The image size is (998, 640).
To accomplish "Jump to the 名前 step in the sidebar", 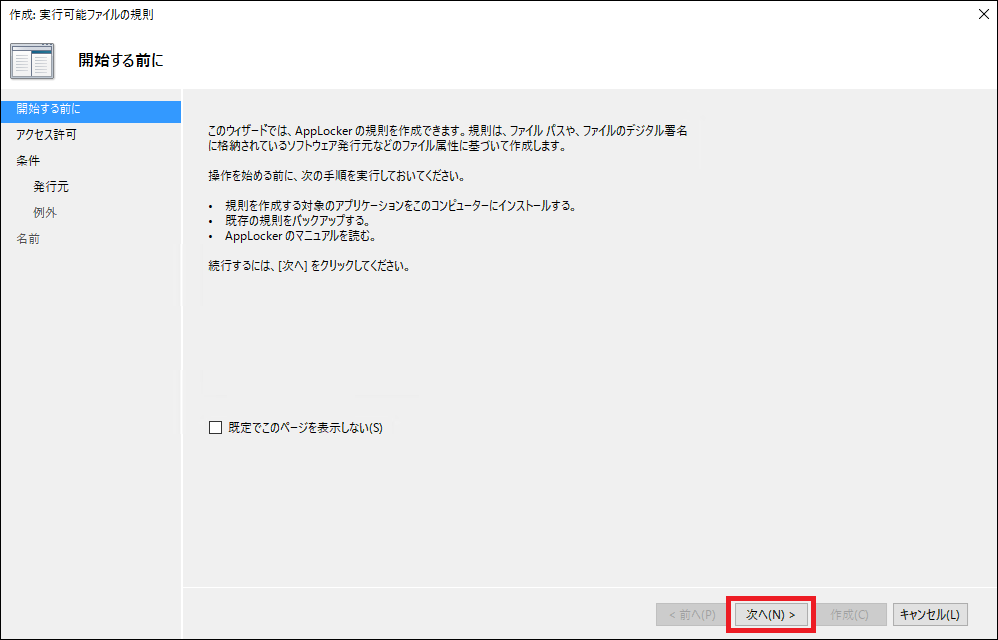I will (28, 239).
